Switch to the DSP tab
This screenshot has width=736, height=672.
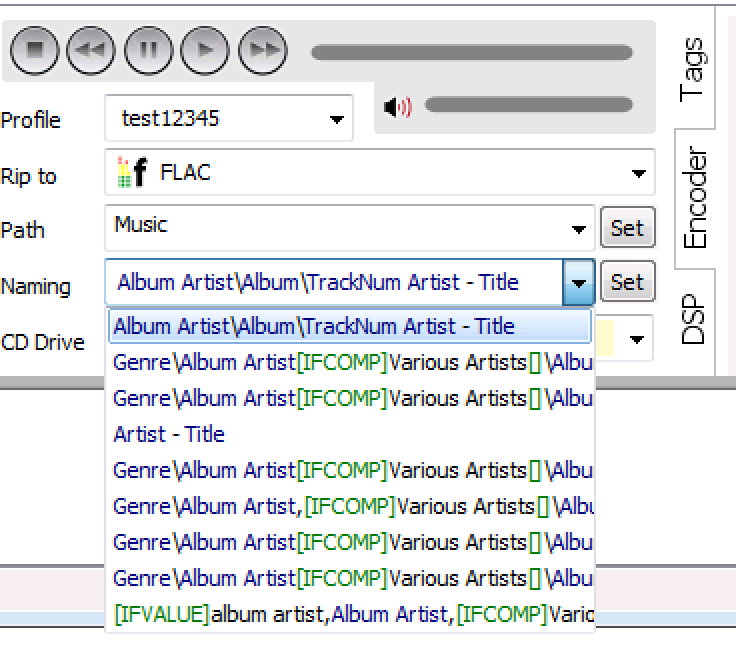[693, 320]
